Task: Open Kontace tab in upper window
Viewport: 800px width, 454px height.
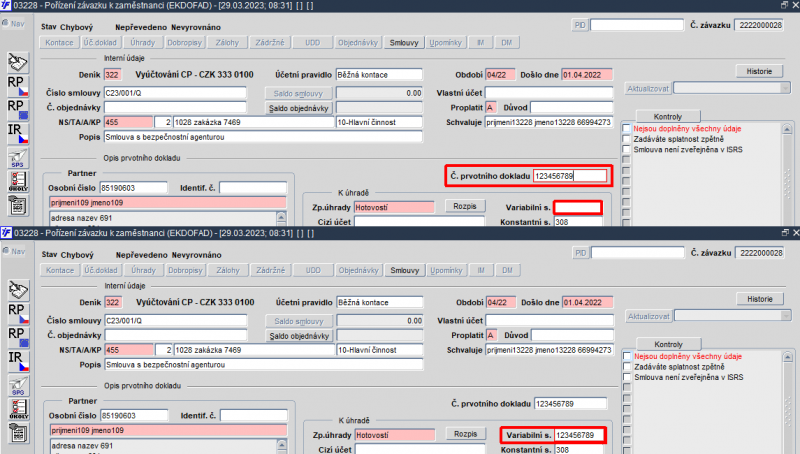Action: pos(59,42)
